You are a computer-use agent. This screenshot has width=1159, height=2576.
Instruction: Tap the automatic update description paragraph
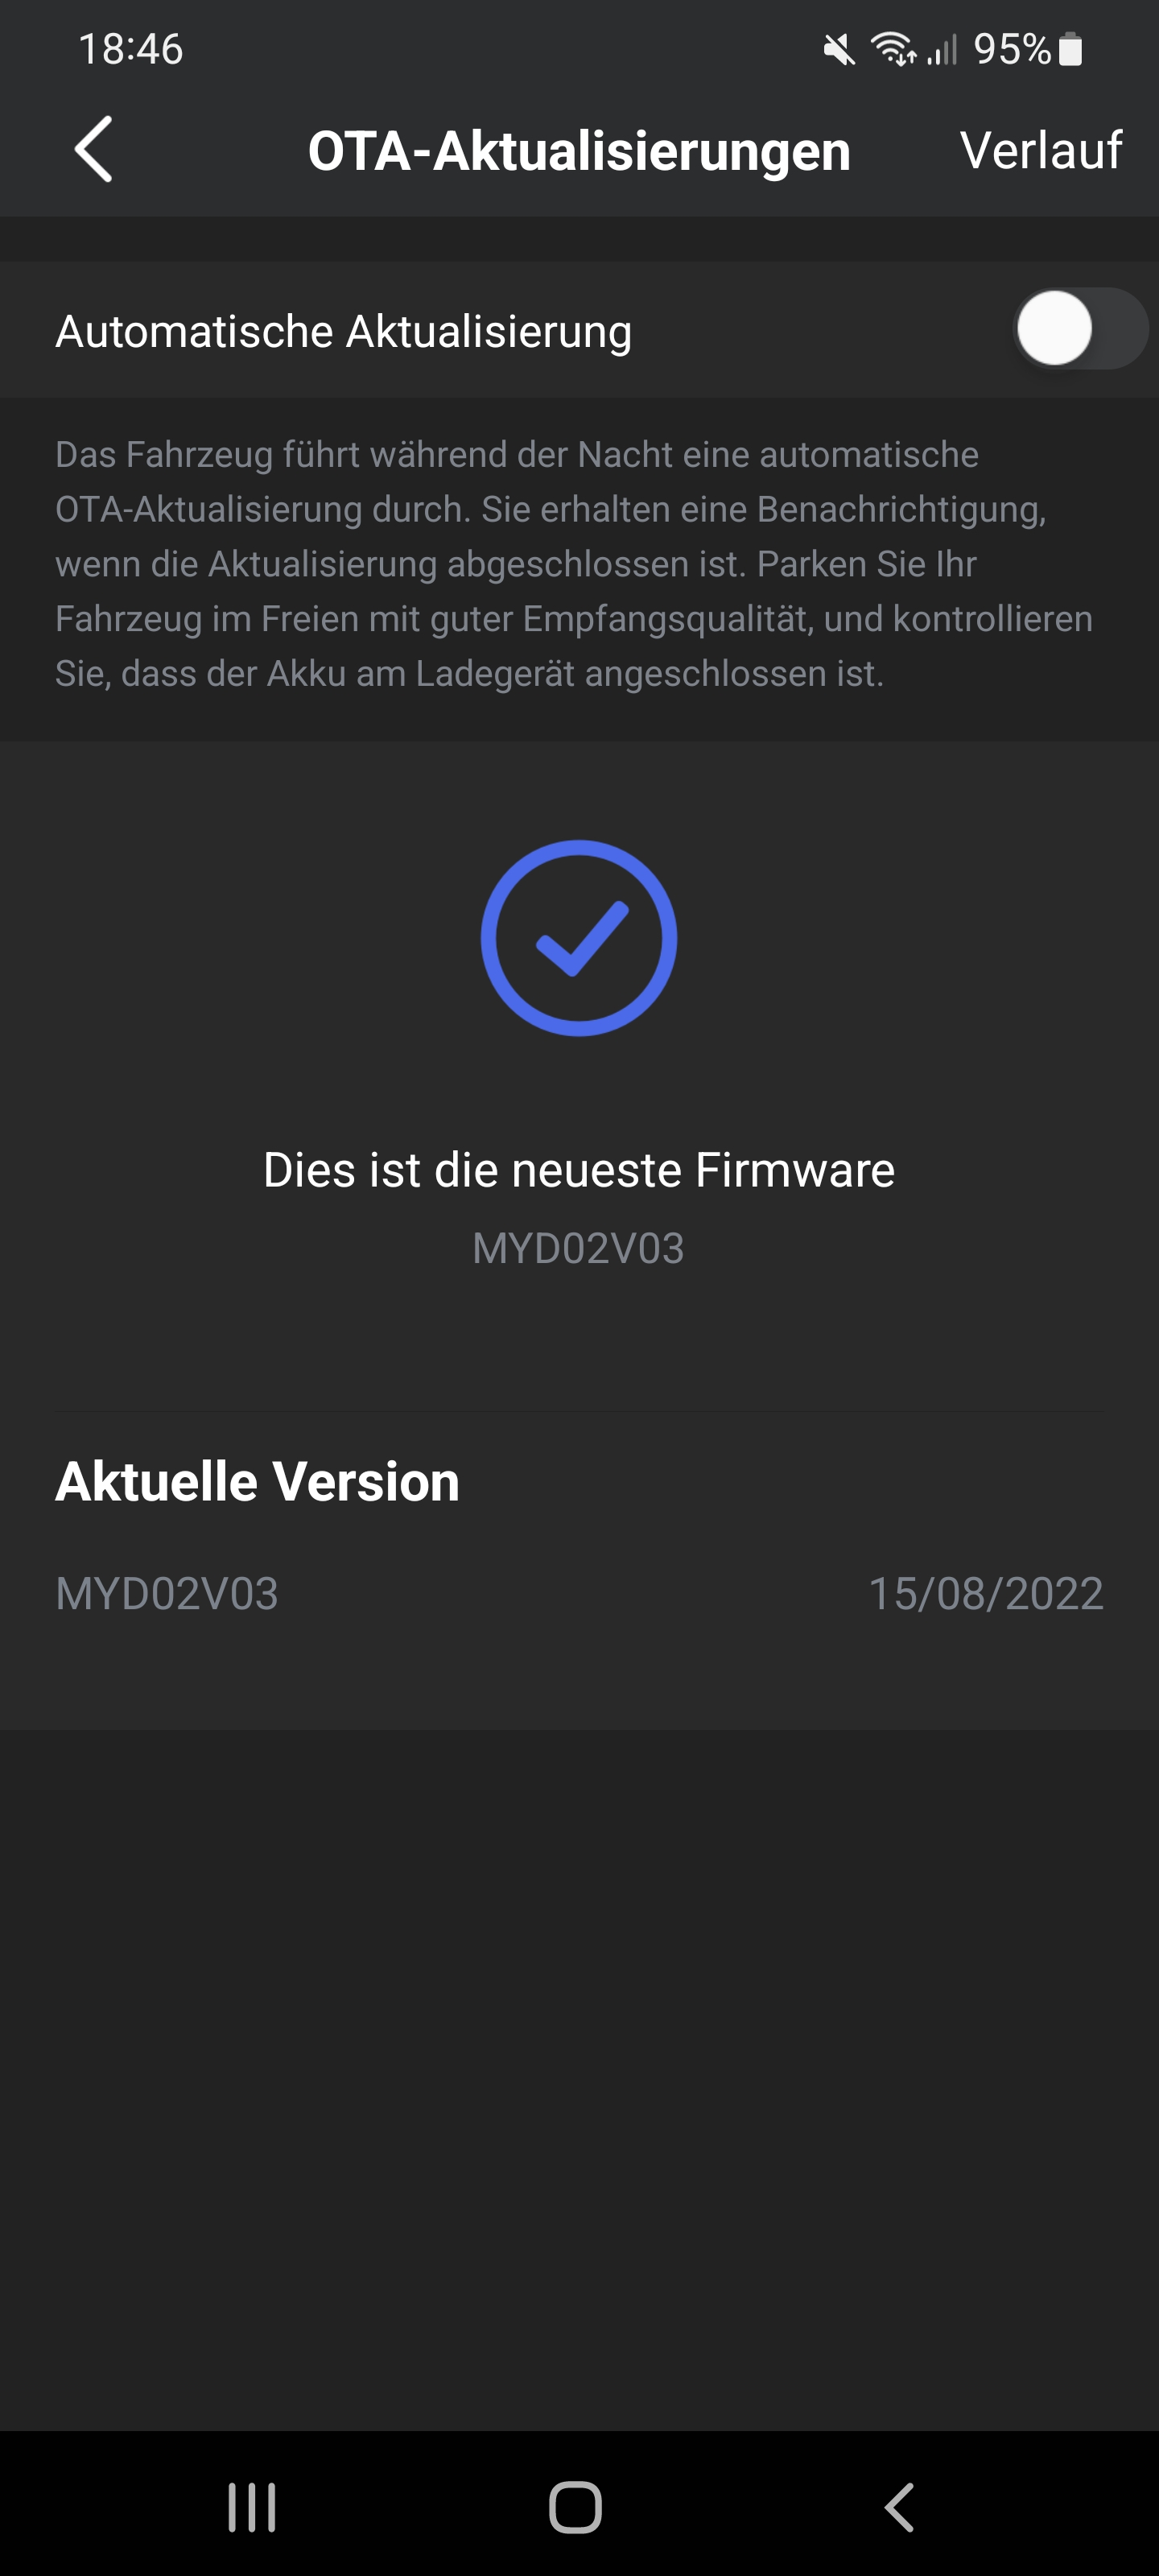[x=574, y=564]
